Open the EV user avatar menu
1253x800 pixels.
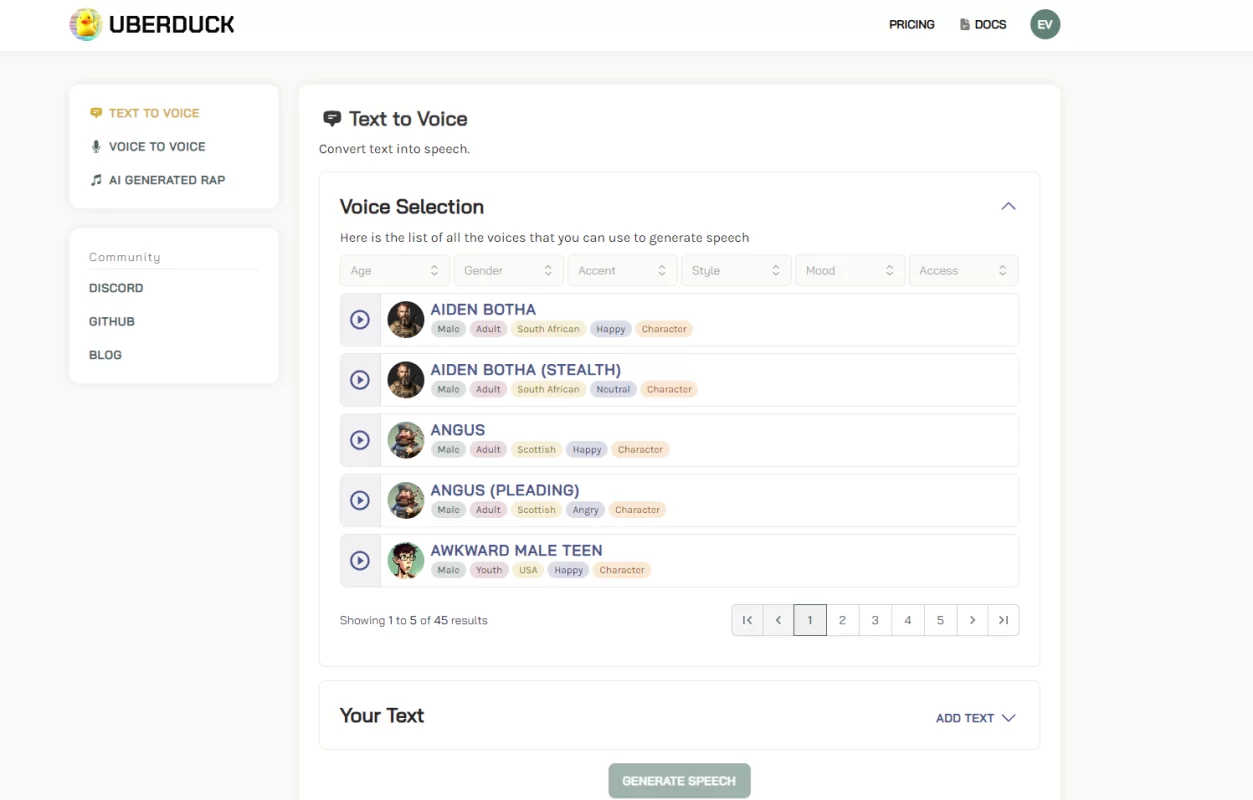pos(1045,25)
